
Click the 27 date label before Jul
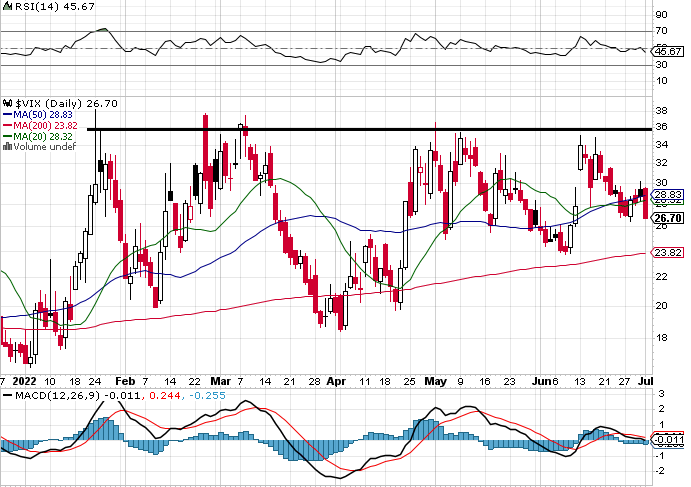pos(624,381)
